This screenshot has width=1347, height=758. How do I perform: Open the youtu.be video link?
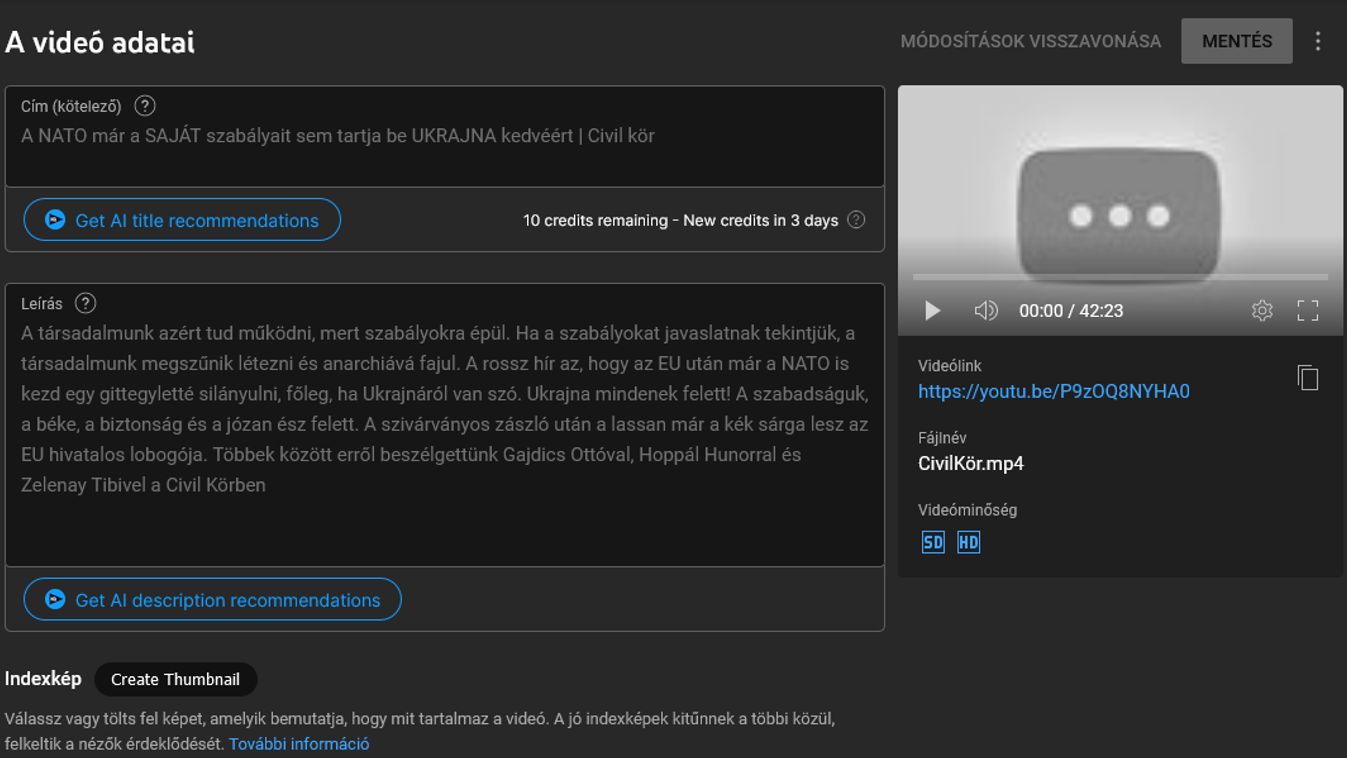click(1053, 391)
